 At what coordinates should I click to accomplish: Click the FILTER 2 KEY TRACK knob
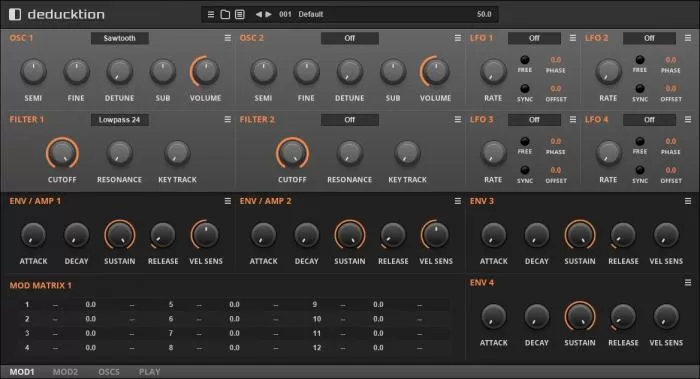coord(407,153)
